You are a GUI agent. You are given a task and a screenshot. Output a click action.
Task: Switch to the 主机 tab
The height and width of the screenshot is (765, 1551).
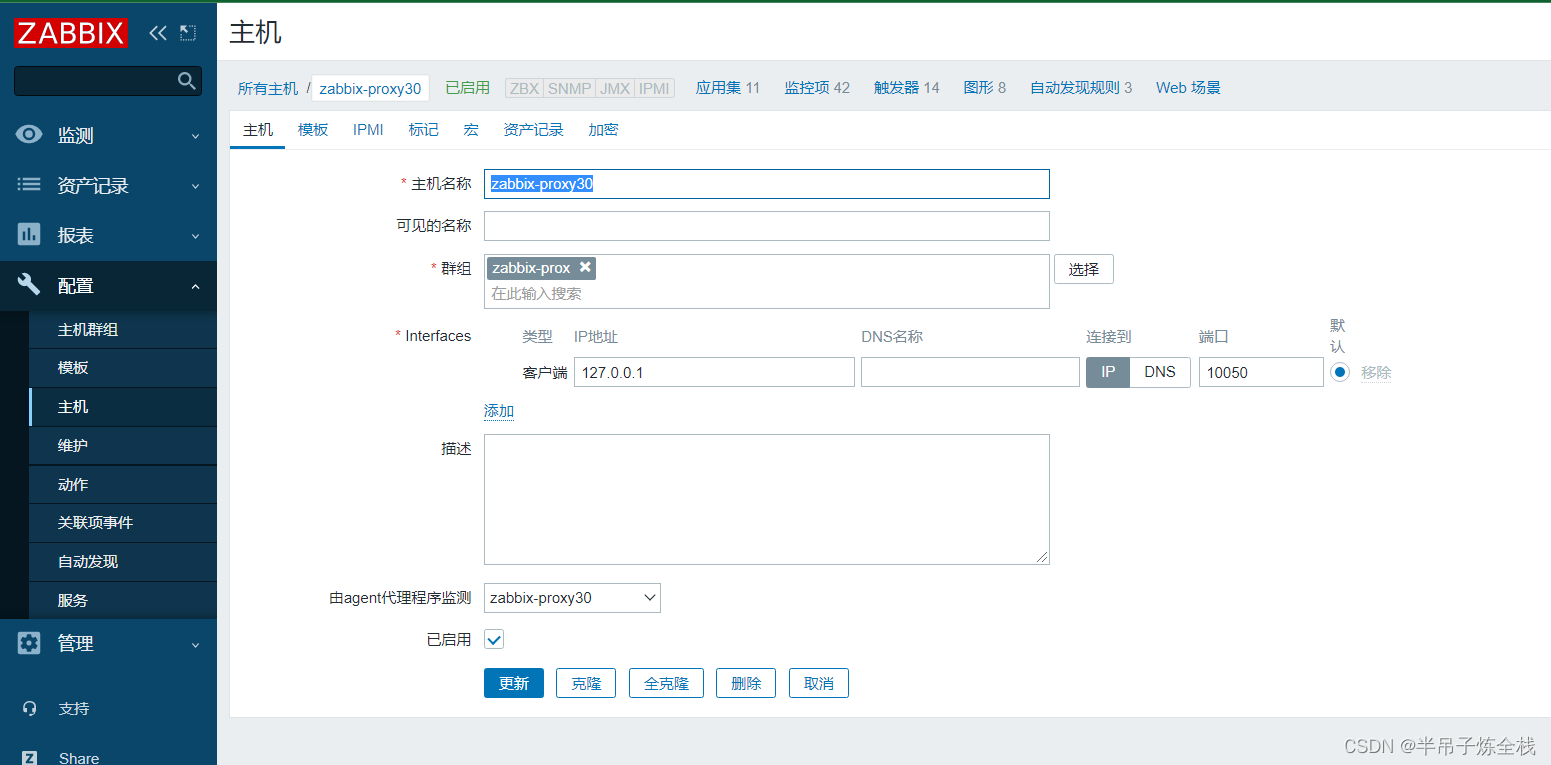point(258,129)
